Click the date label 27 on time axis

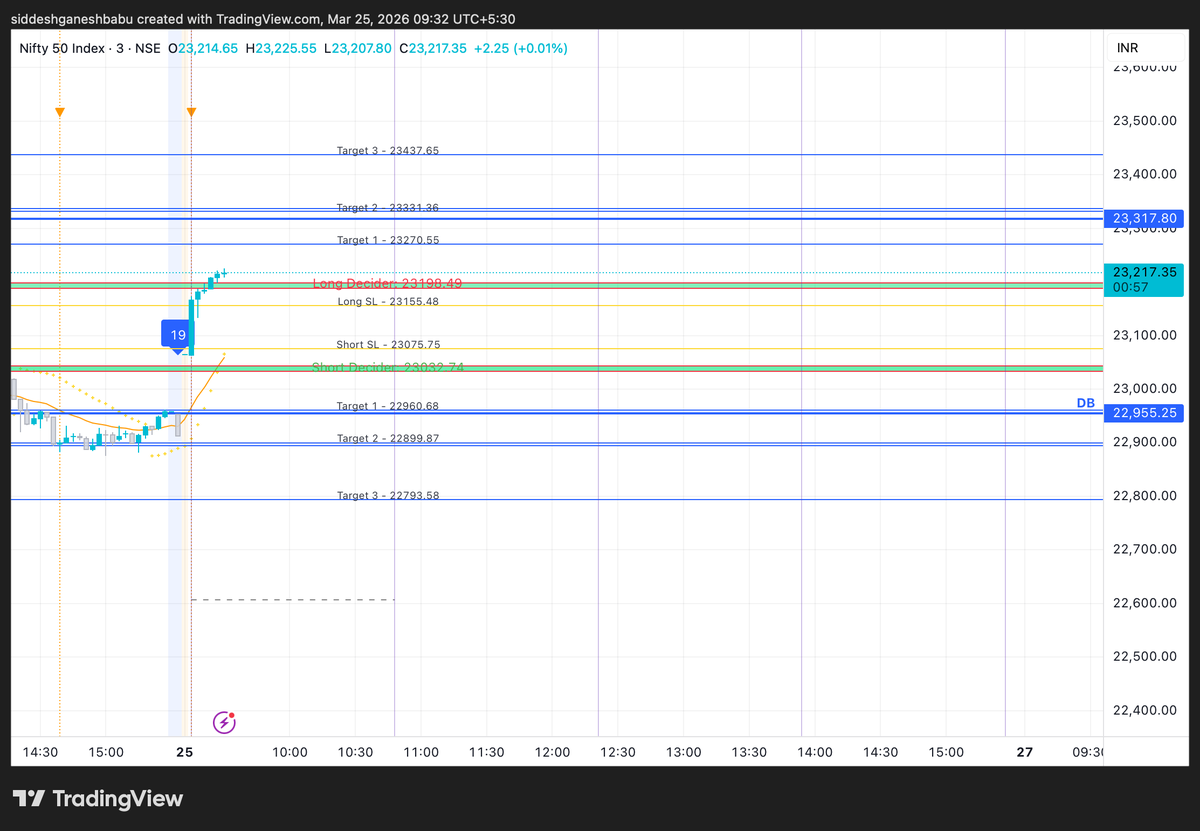pos(1024,752)
